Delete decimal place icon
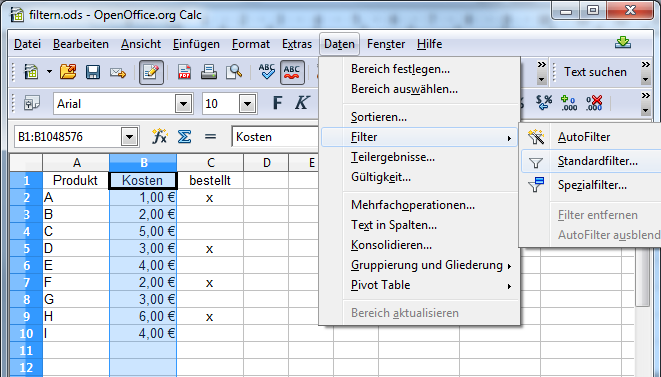This screenshot has height=377, width=661. (x=594, y=103)
